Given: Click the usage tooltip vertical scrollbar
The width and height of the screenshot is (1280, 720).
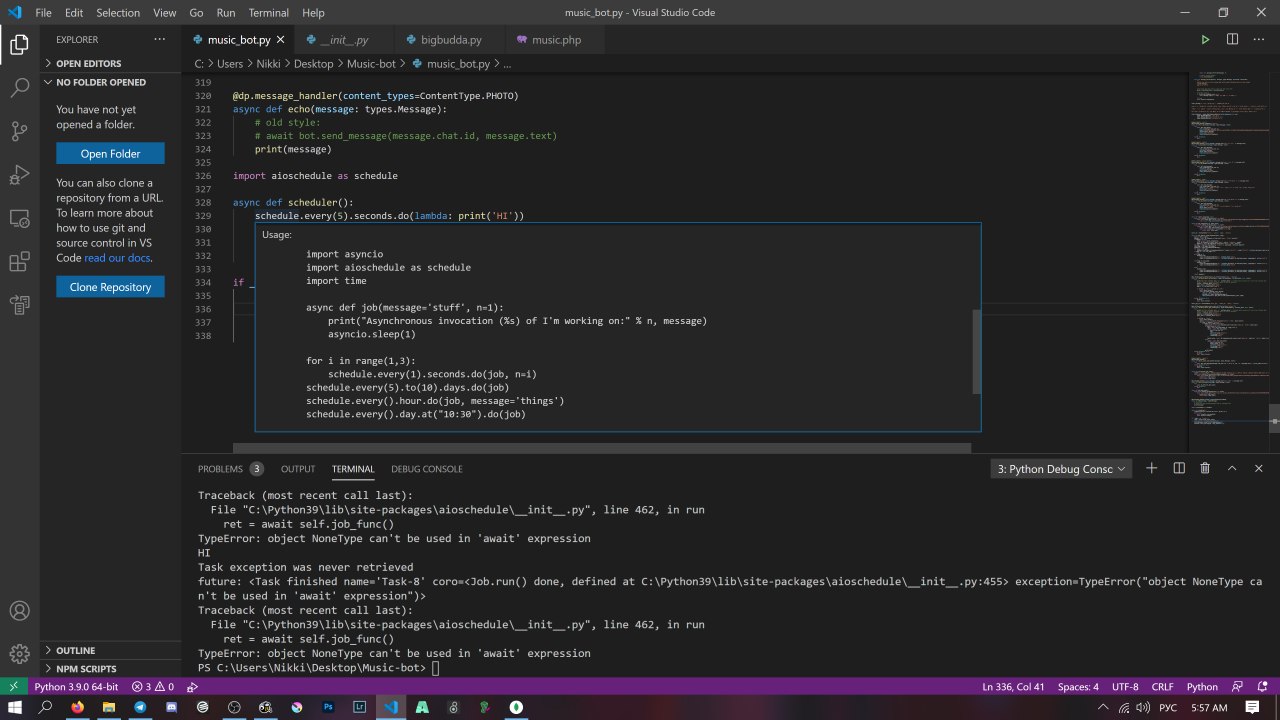Looking at the screenshot, I should pyautogui.click(x=976, y=350).
